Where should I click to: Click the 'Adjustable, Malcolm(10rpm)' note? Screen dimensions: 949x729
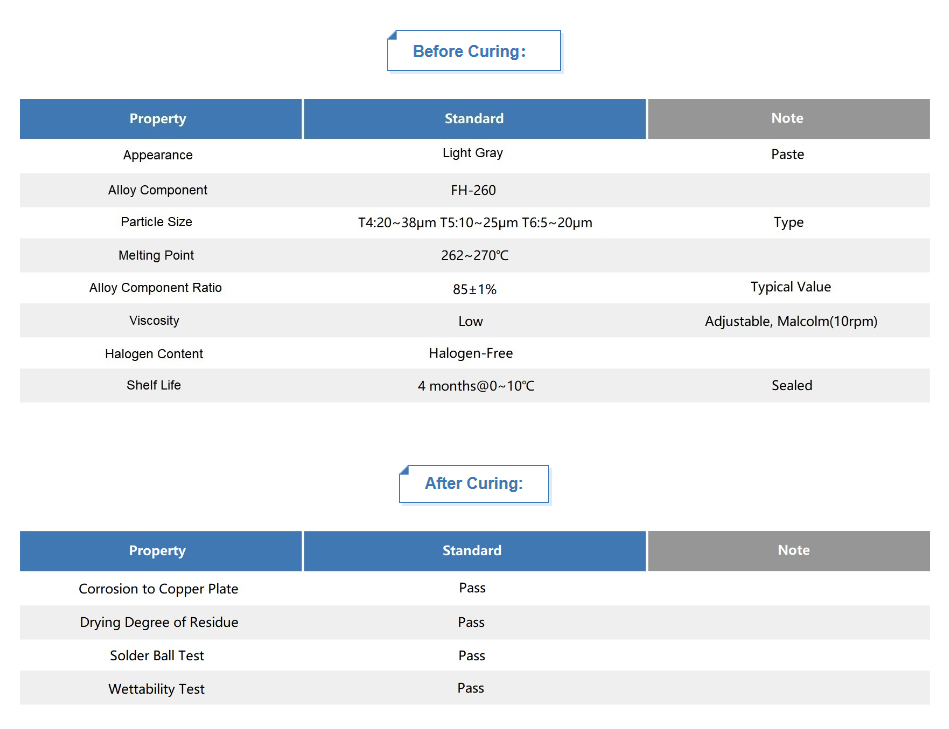[x=791, y=321]
